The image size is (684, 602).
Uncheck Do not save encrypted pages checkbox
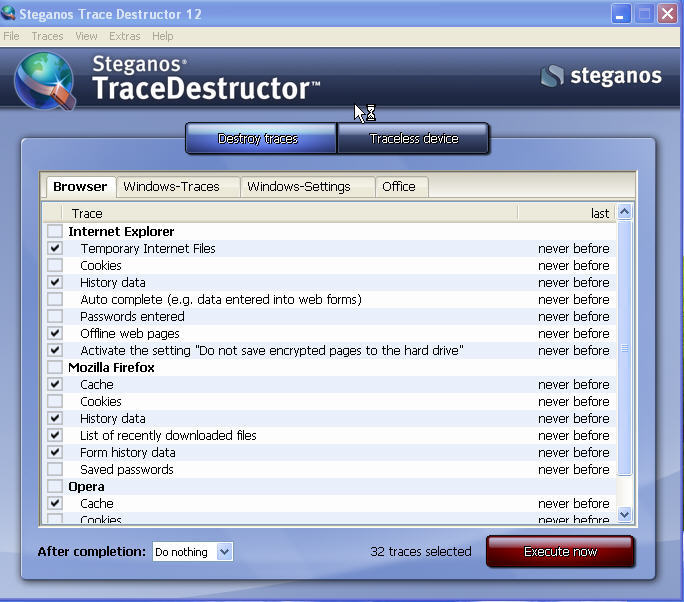pyautogui.click(x=55, y=350)
